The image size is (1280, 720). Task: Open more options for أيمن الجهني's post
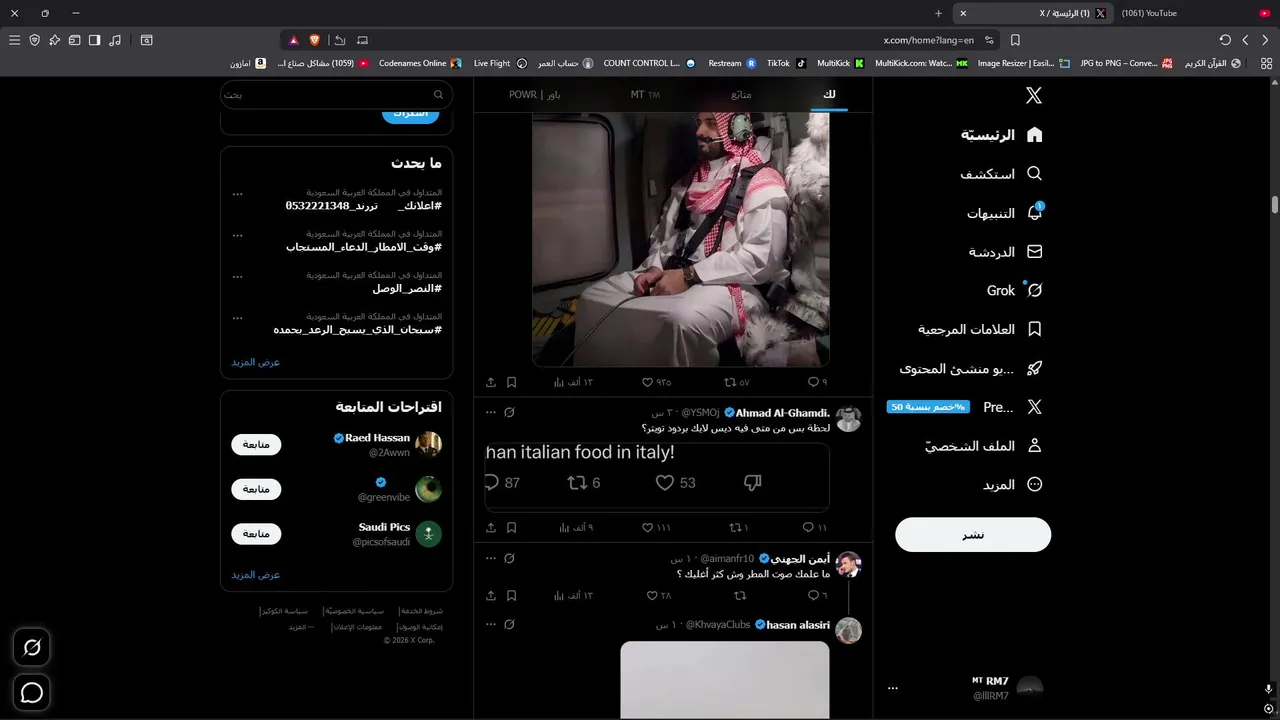(x=490, y=558)
